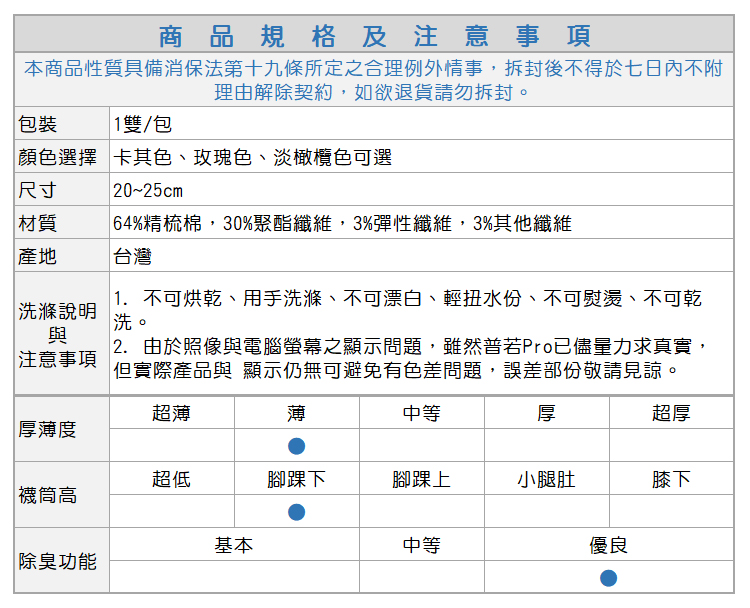
Task: Click the 基本 deodorizing header
Action: pyautogui.click(x=234, y=545)
